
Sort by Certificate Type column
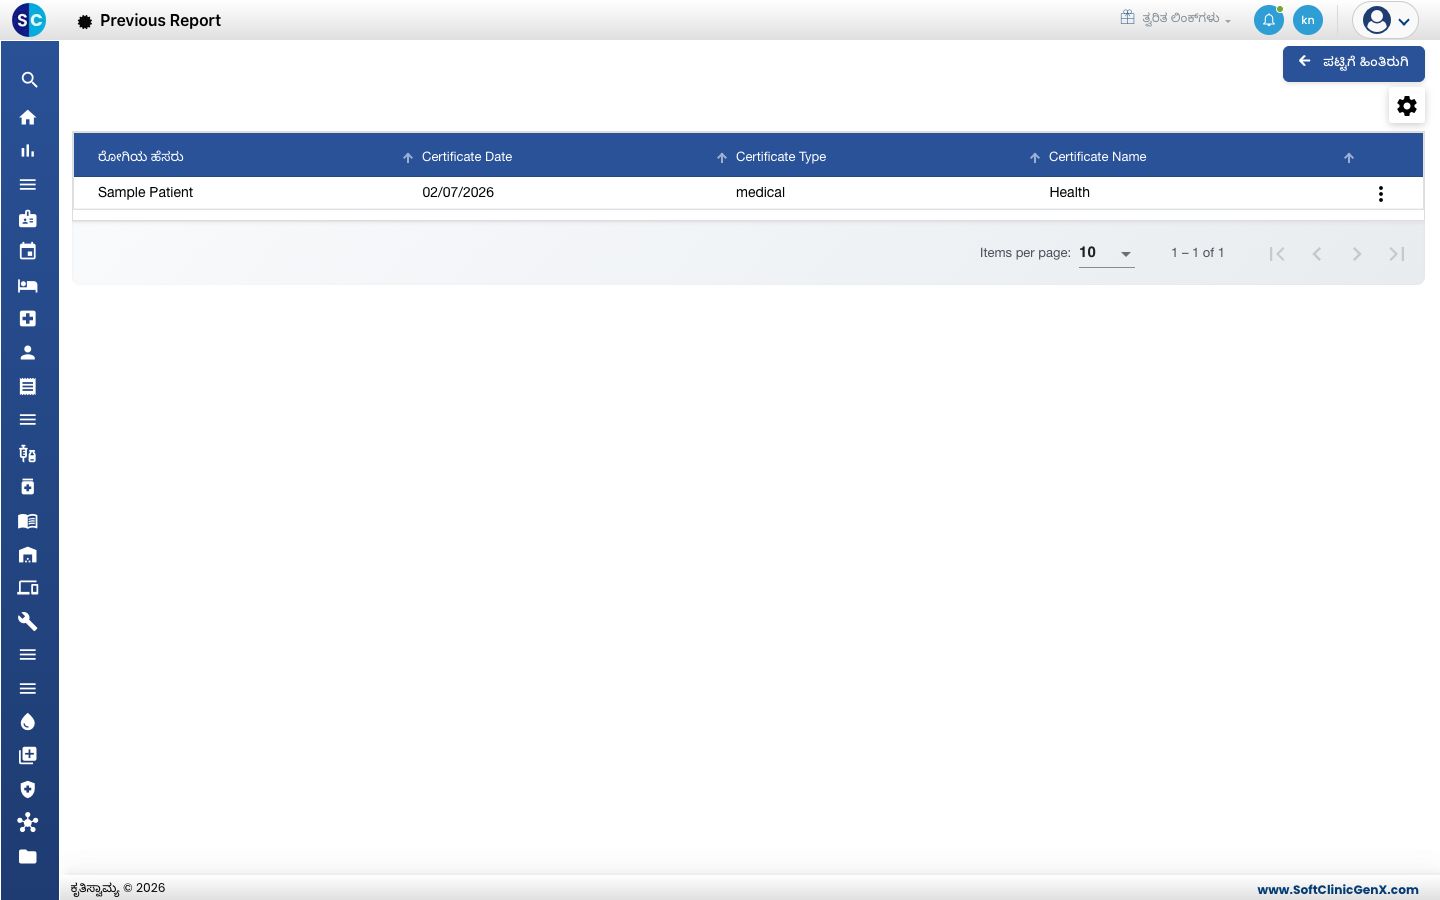[781, 157]
